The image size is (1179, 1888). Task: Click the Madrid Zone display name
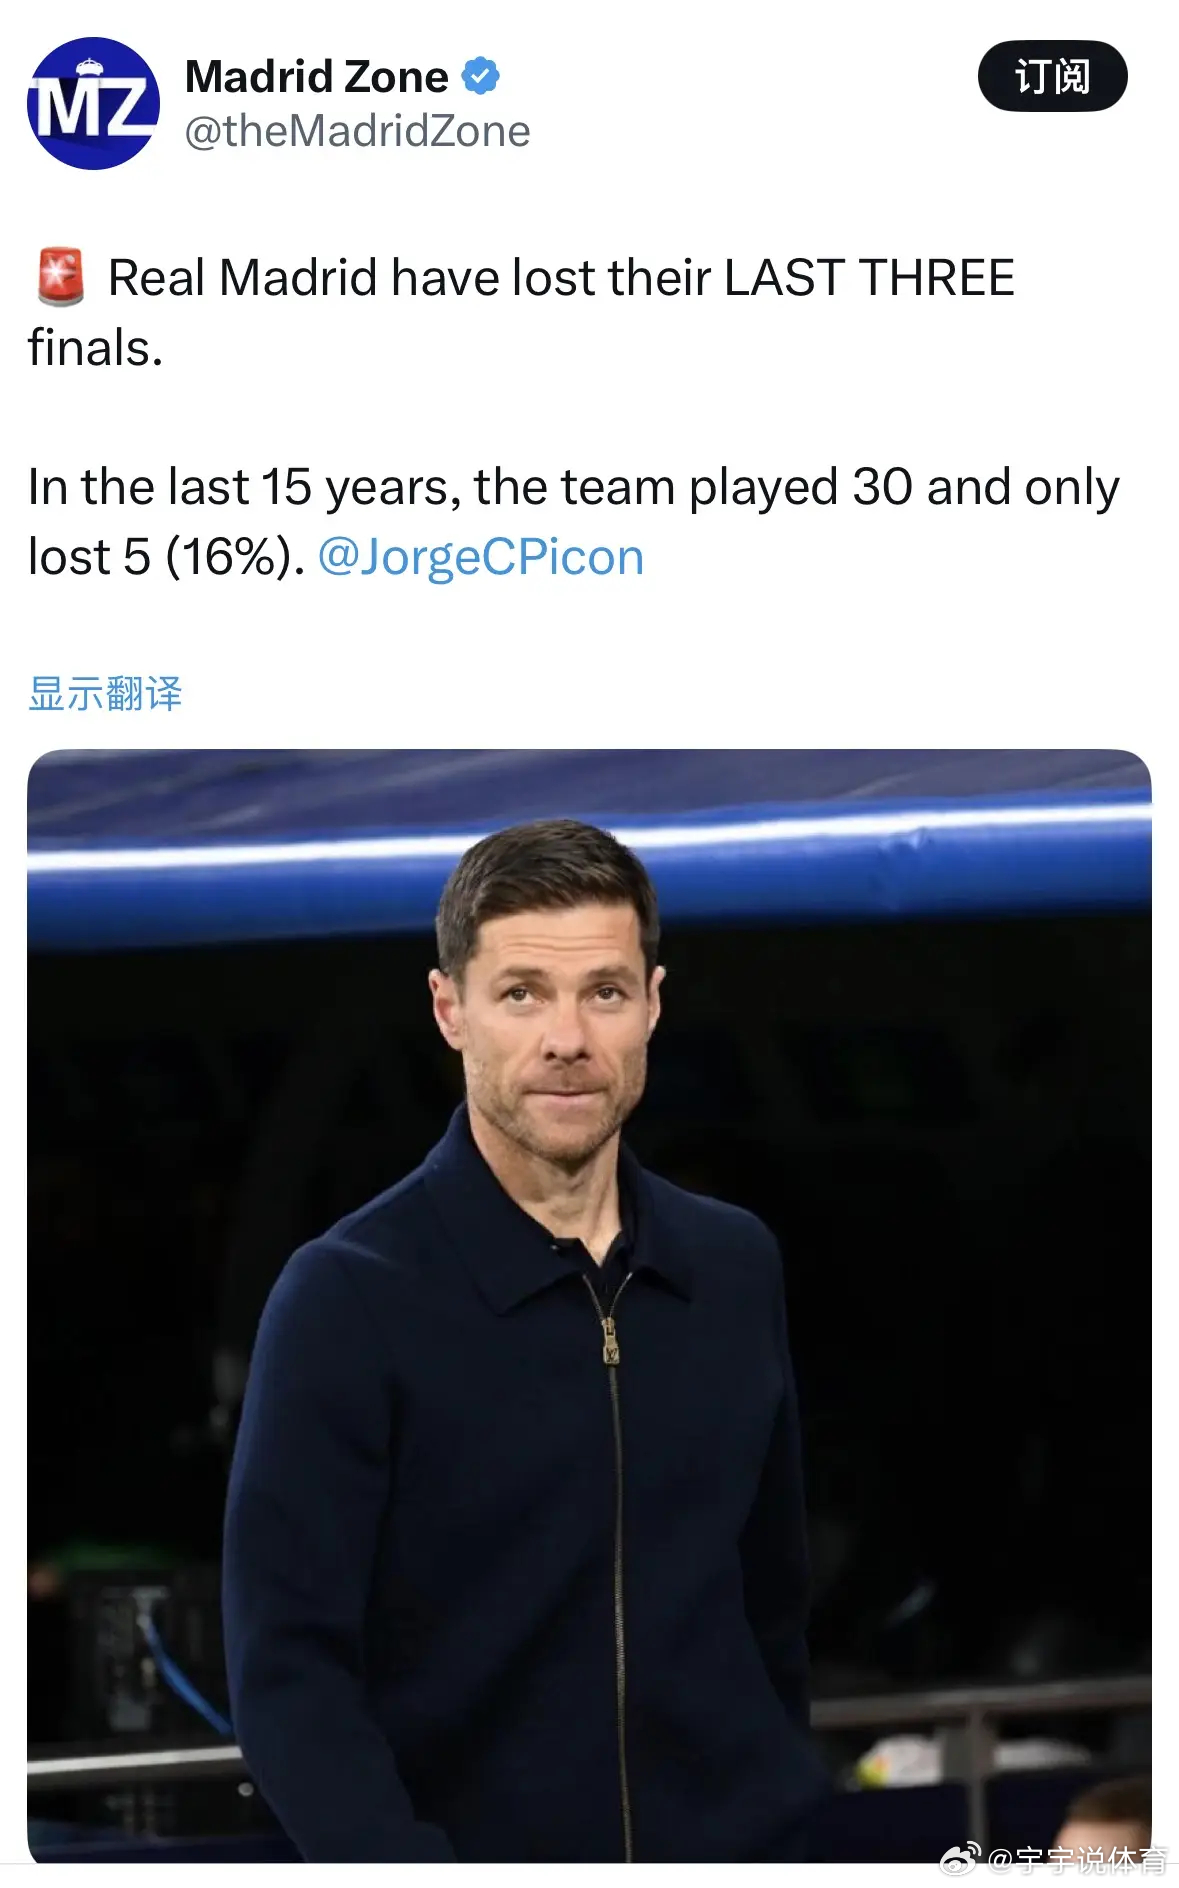point(317,76)
